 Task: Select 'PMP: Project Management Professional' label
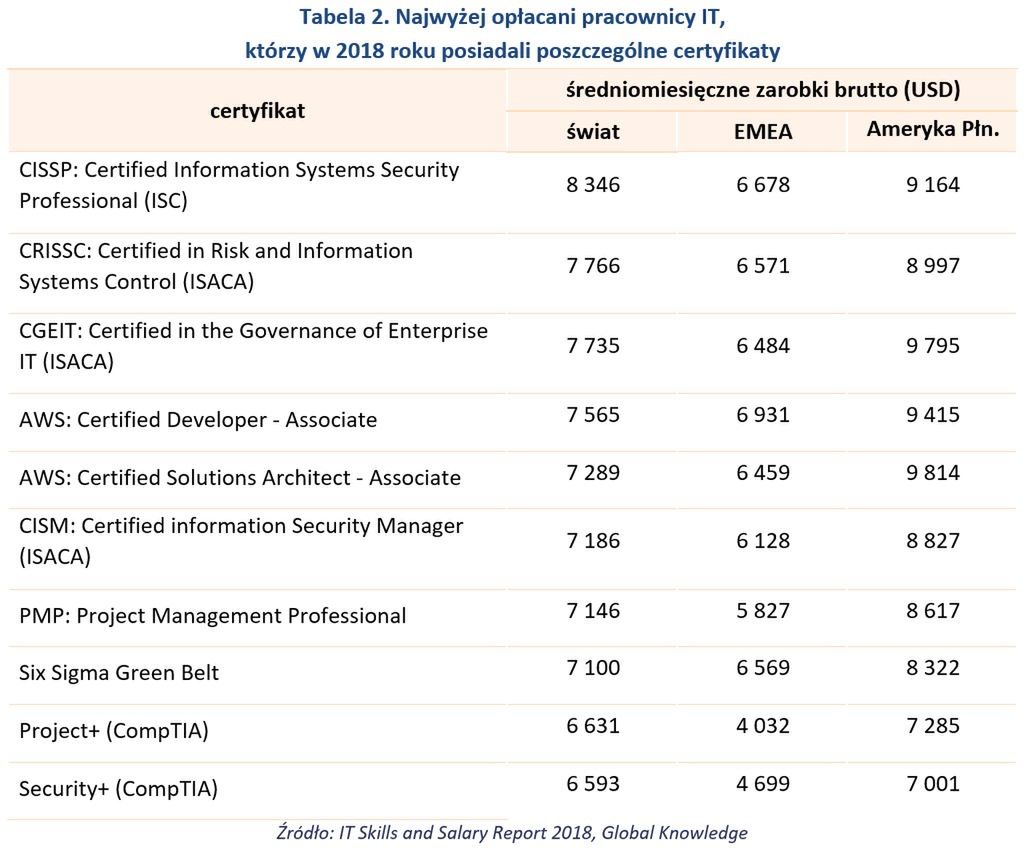[x=212, y=616]
